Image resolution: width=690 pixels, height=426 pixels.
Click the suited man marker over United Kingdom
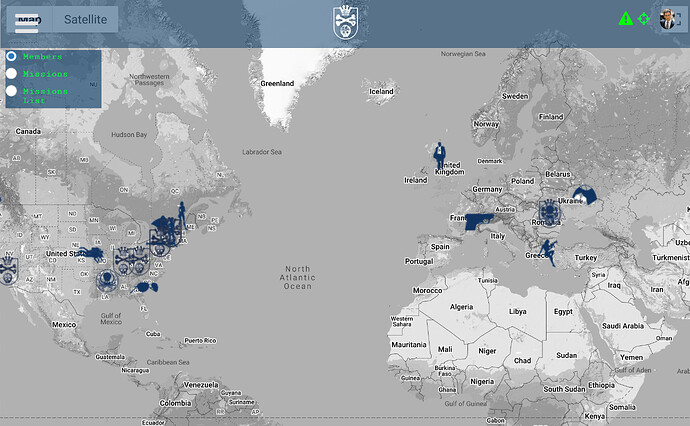coord(440,156)
